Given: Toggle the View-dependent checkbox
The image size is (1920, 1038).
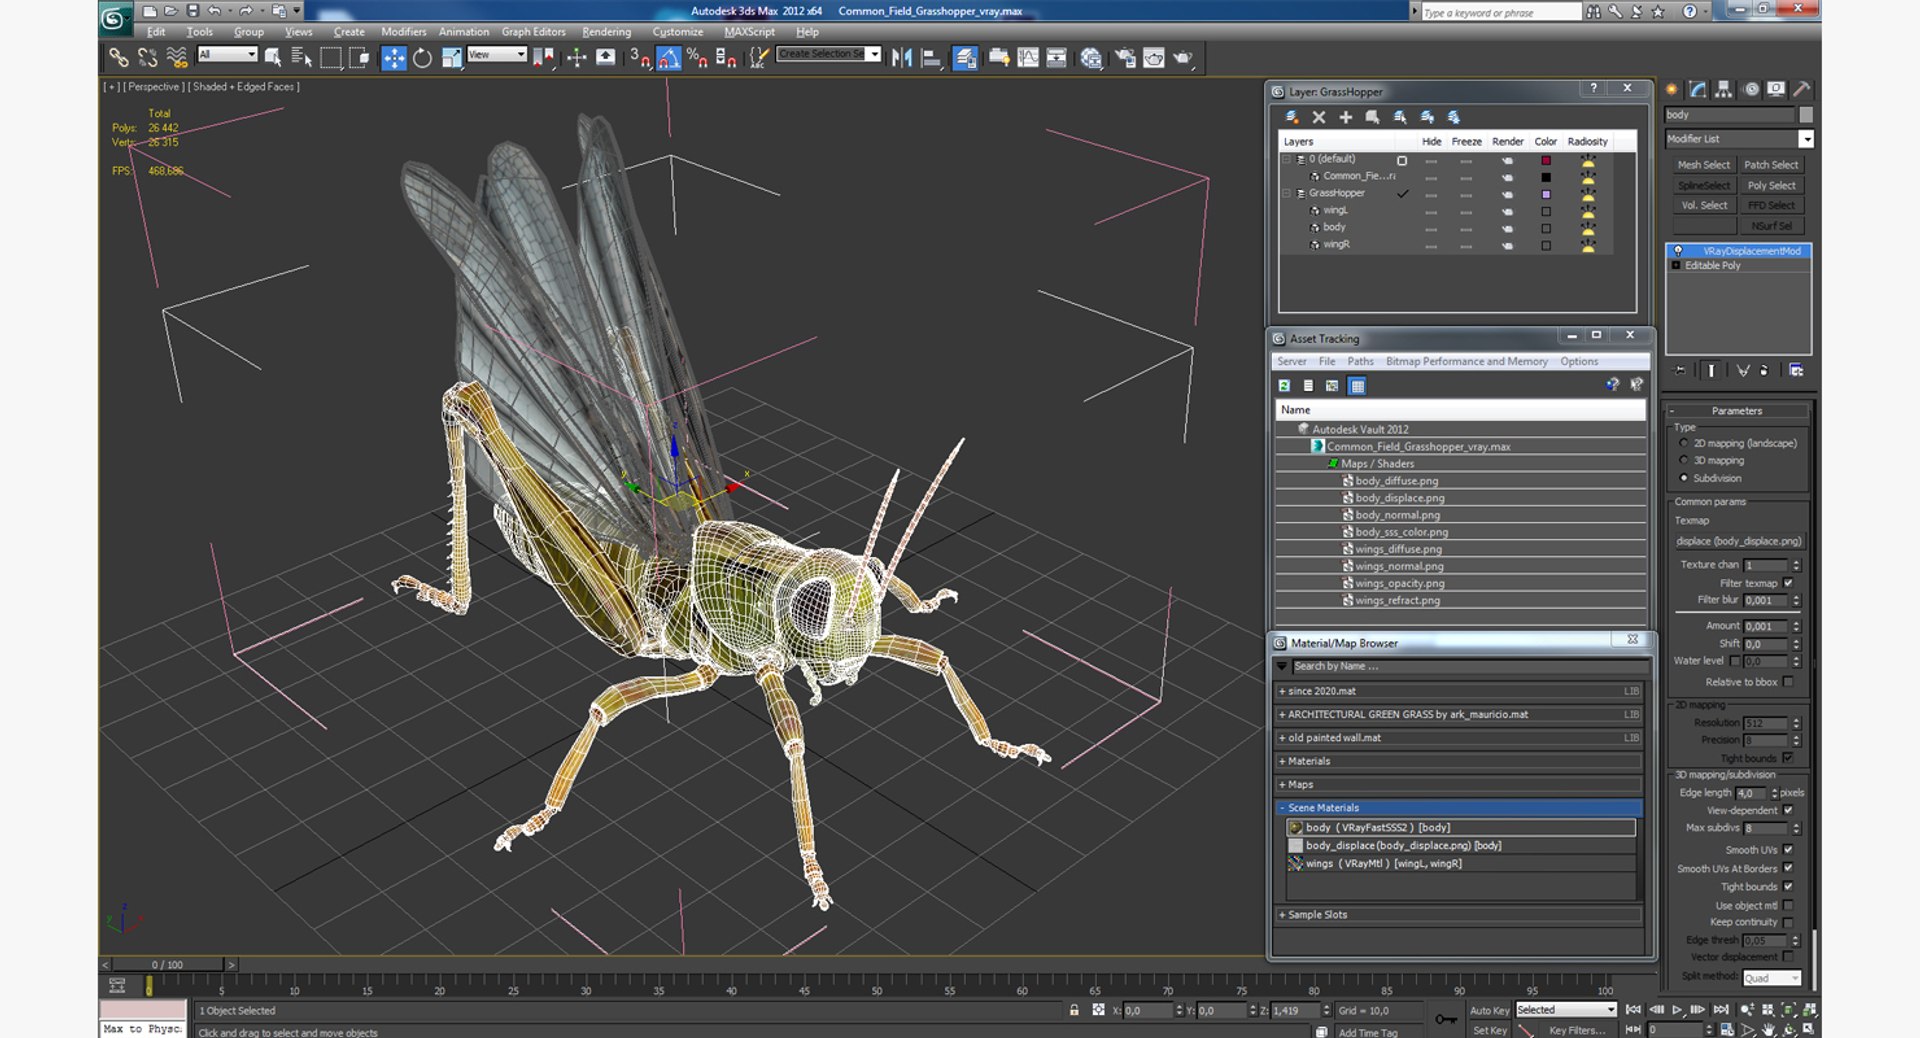Looking at the screenshot, I should (1788, 810).
